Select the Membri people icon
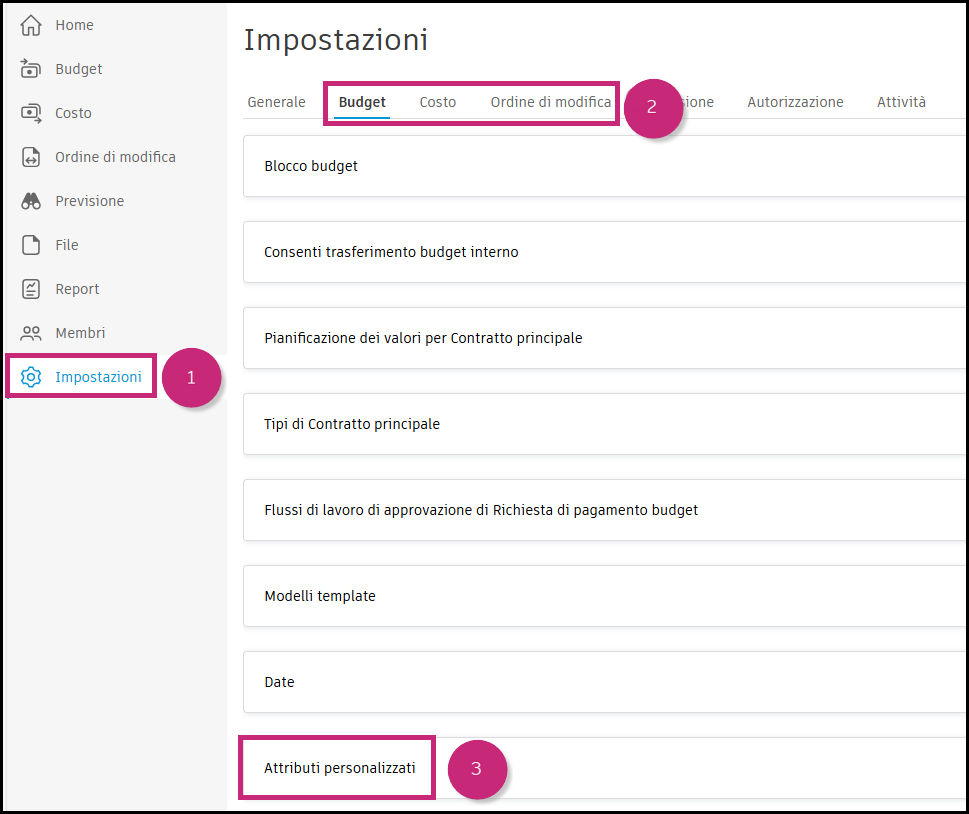This screenshot has height=814, width=969. click(30, 332)
